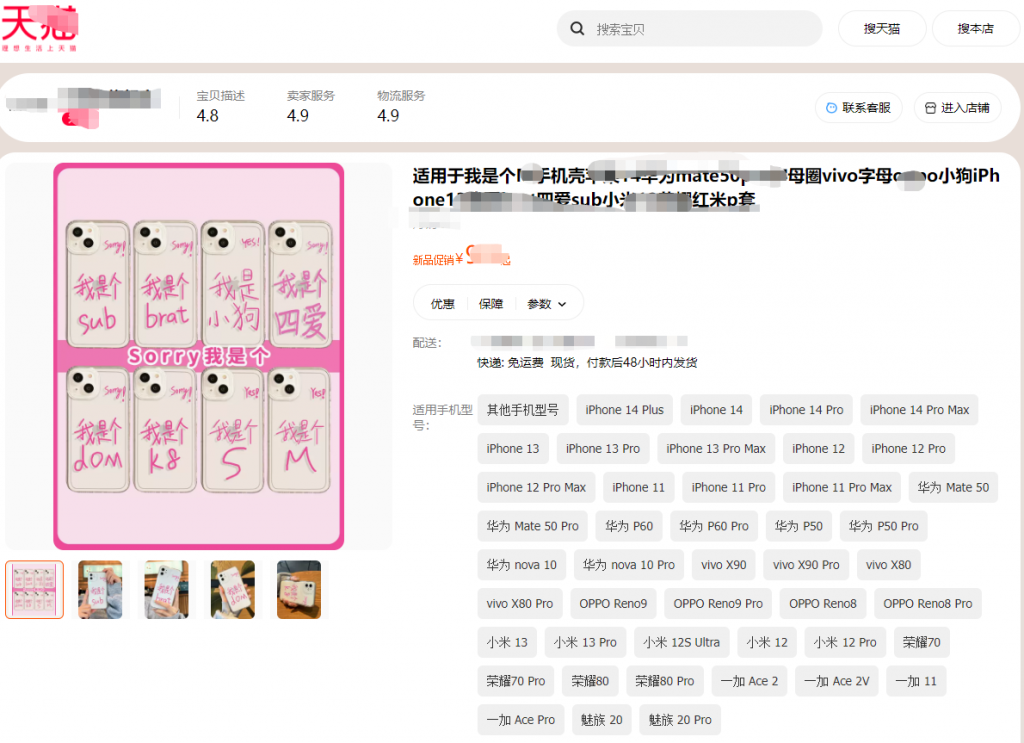Focus the 搜索宝贝 search field
The image size is (1024, 743).
689,29
